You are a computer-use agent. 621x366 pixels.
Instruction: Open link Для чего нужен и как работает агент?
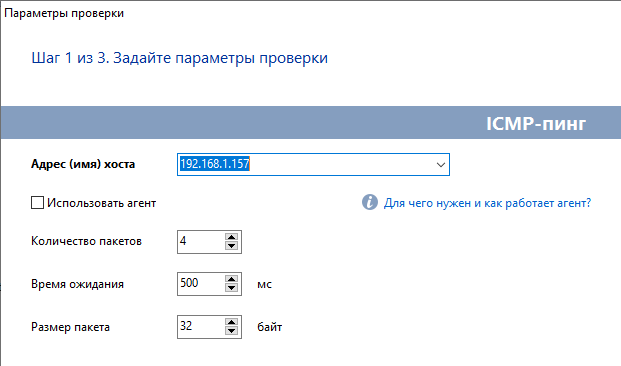tap(487, 203)
